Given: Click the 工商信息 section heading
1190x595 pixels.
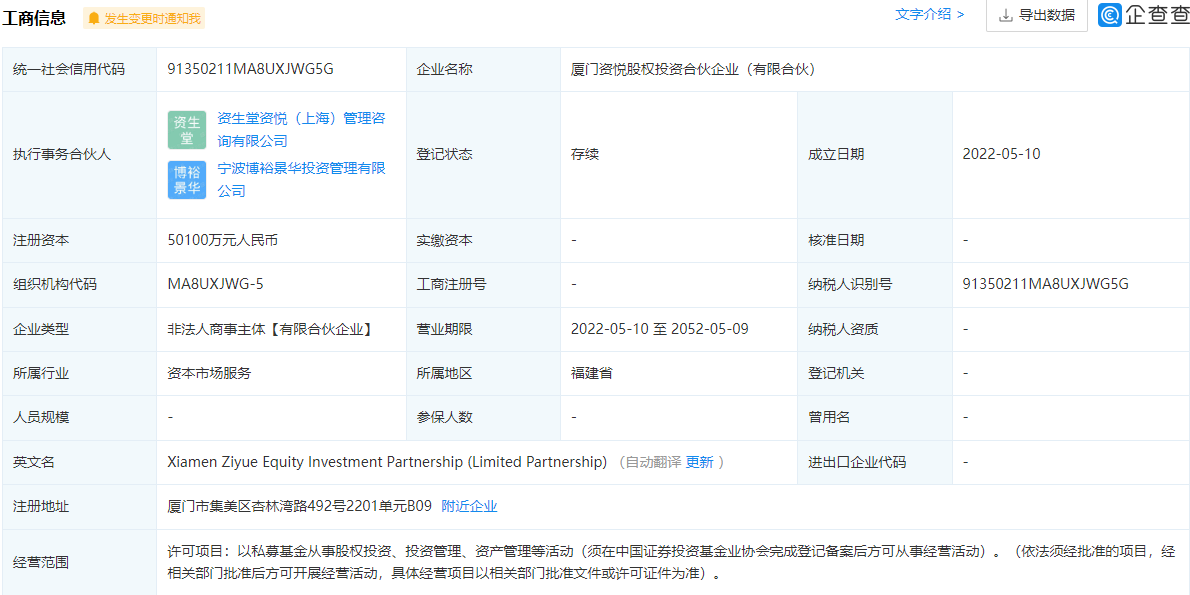Looking at the screenshot, I should [x=34, y=18].
